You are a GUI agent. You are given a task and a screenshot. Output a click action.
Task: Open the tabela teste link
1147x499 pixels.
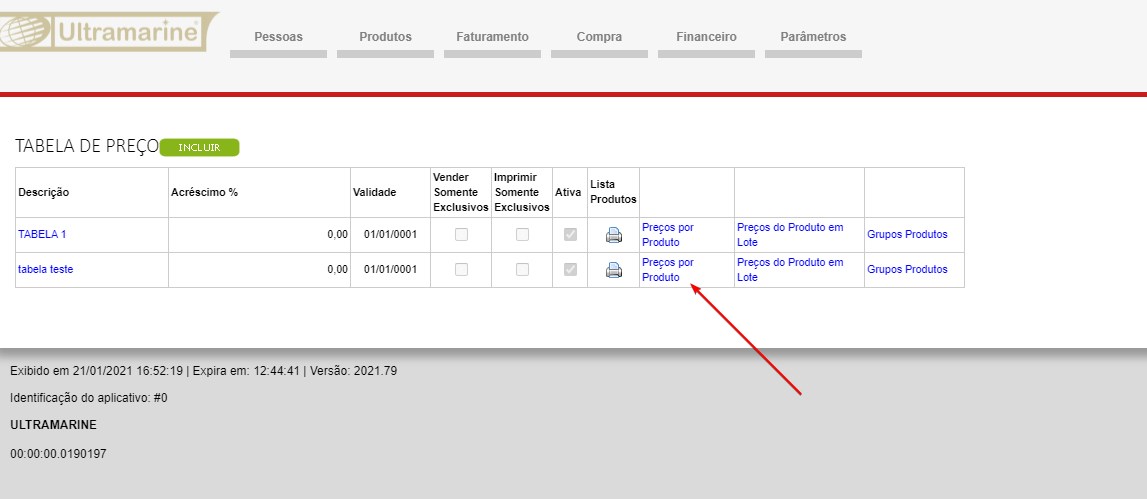45,269
